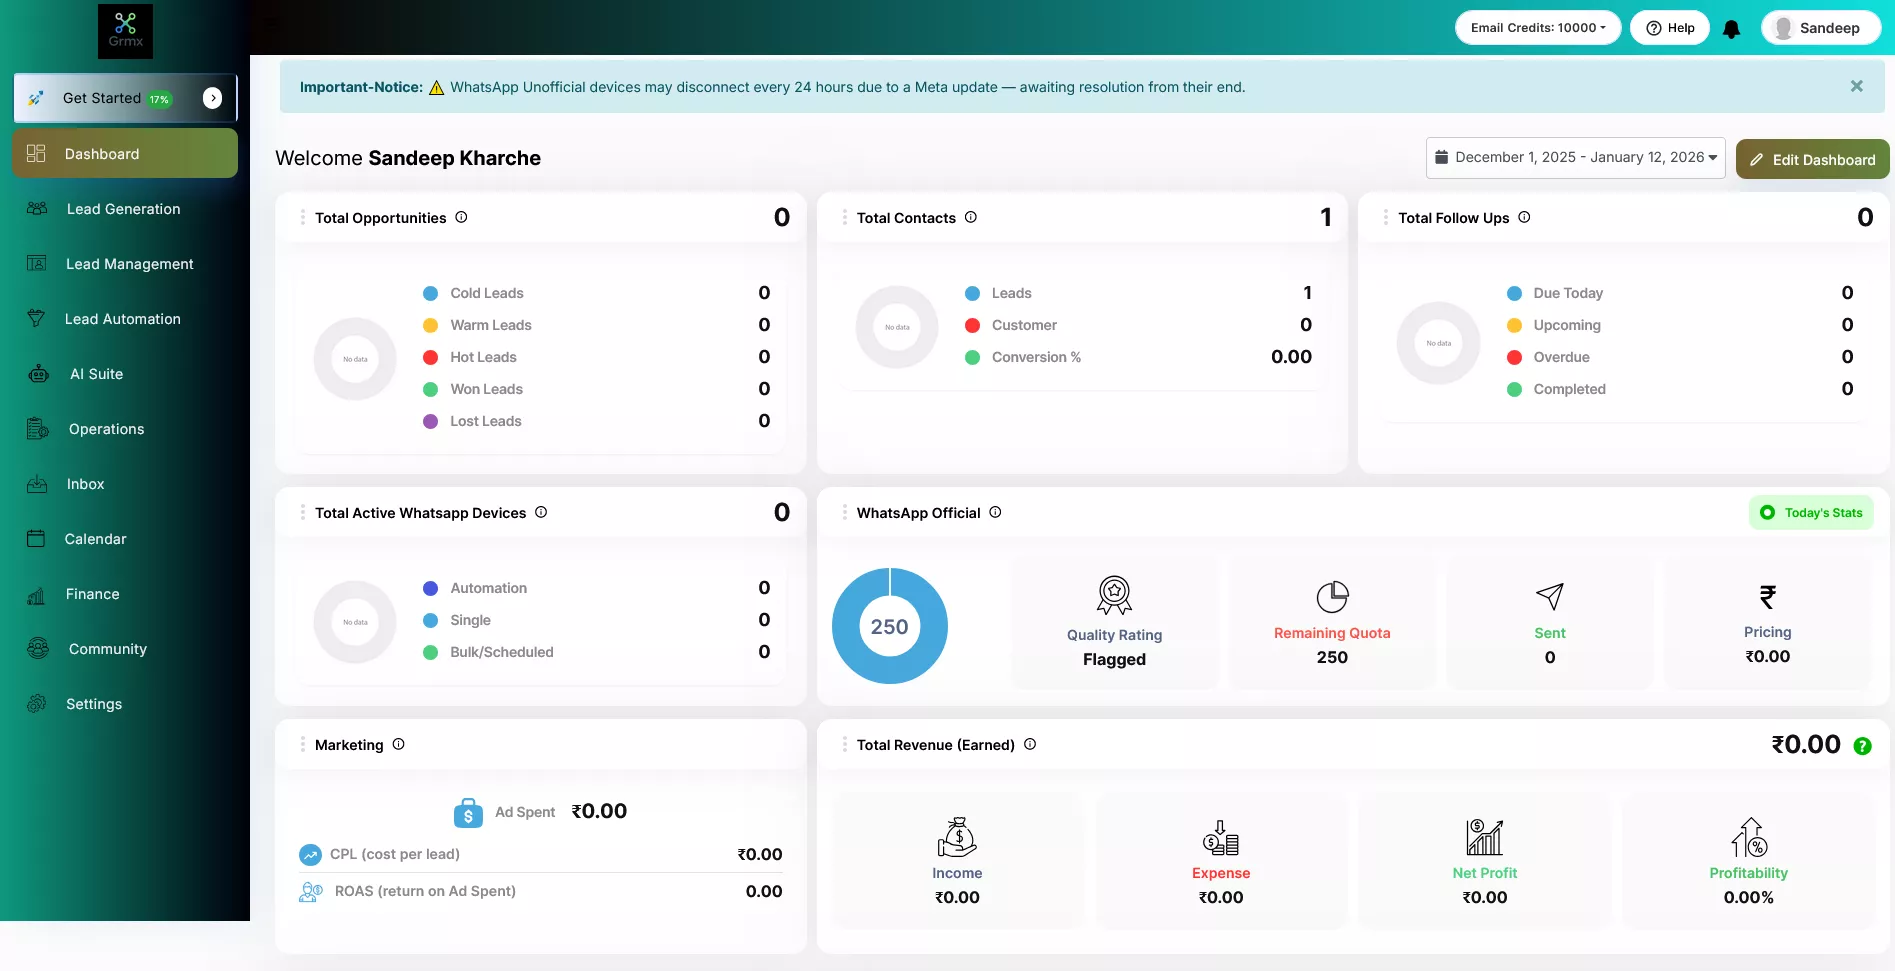This screenshot has height=971, width=1895.
Task: Open the date range picker dropdown
Action: click(1575, 158)
